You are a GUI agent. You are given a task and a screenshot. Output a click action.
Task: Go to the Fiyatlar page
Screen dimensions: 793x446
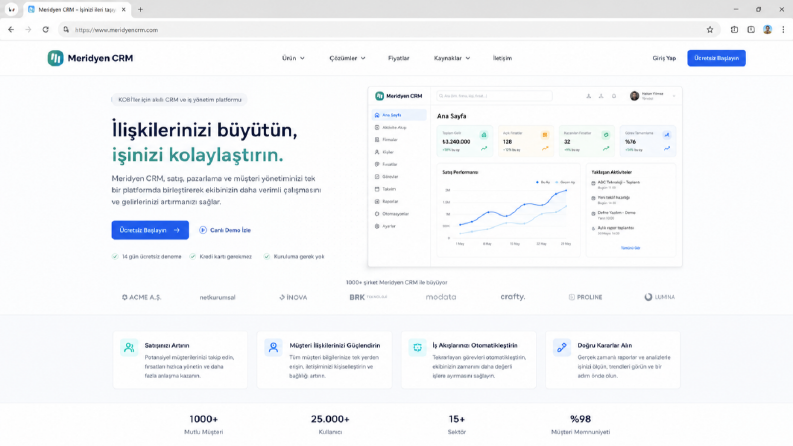399,58
